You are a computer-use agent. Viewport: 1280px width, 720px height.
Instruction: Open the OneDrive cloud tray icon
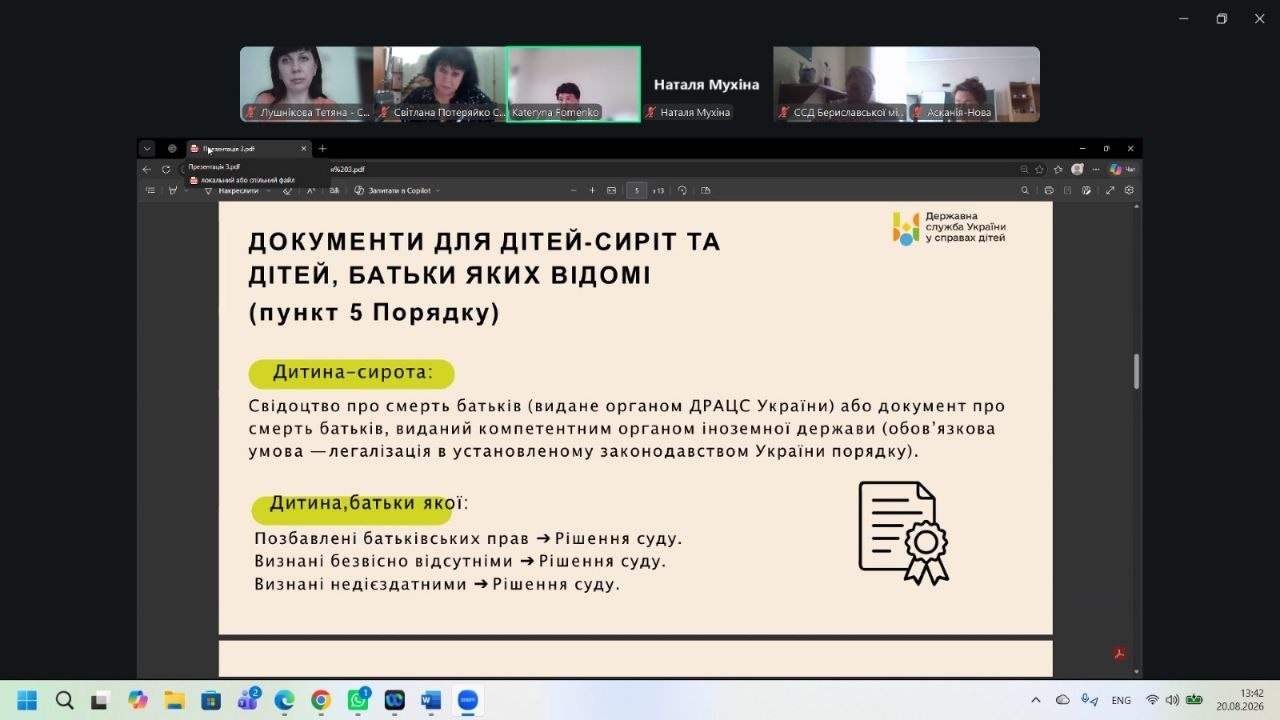point(1063,700)
